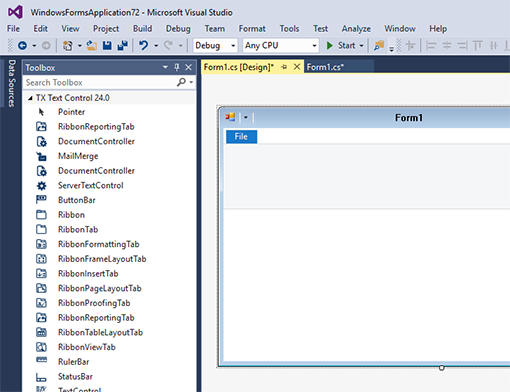The height and width of the screenshot is (392, 510).
Task: Open the New Project dropdown arrow
Action: click(80, 46)
